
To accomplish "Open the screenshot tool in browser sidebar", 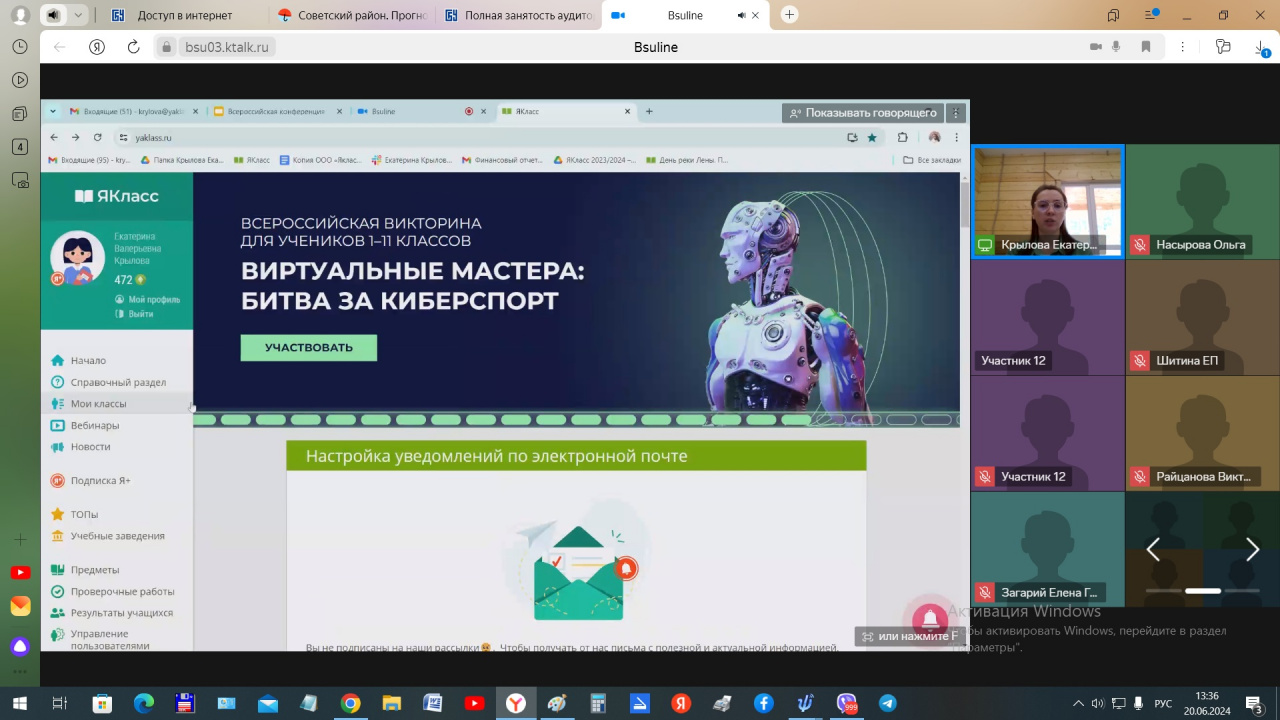I will tap(20, 181).
